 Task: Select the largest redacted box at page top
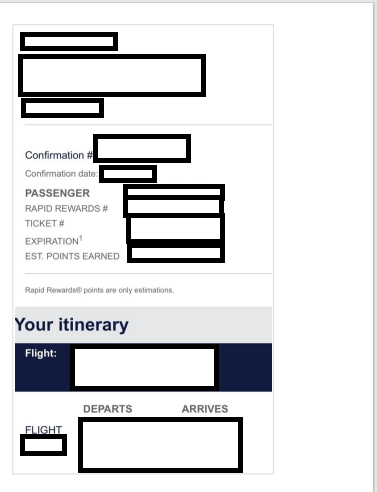112,76
